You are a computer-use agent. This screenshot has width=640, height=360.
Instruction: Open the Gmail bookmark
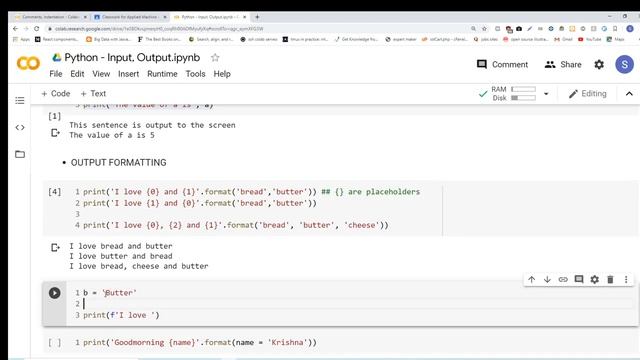coord(563,39)
